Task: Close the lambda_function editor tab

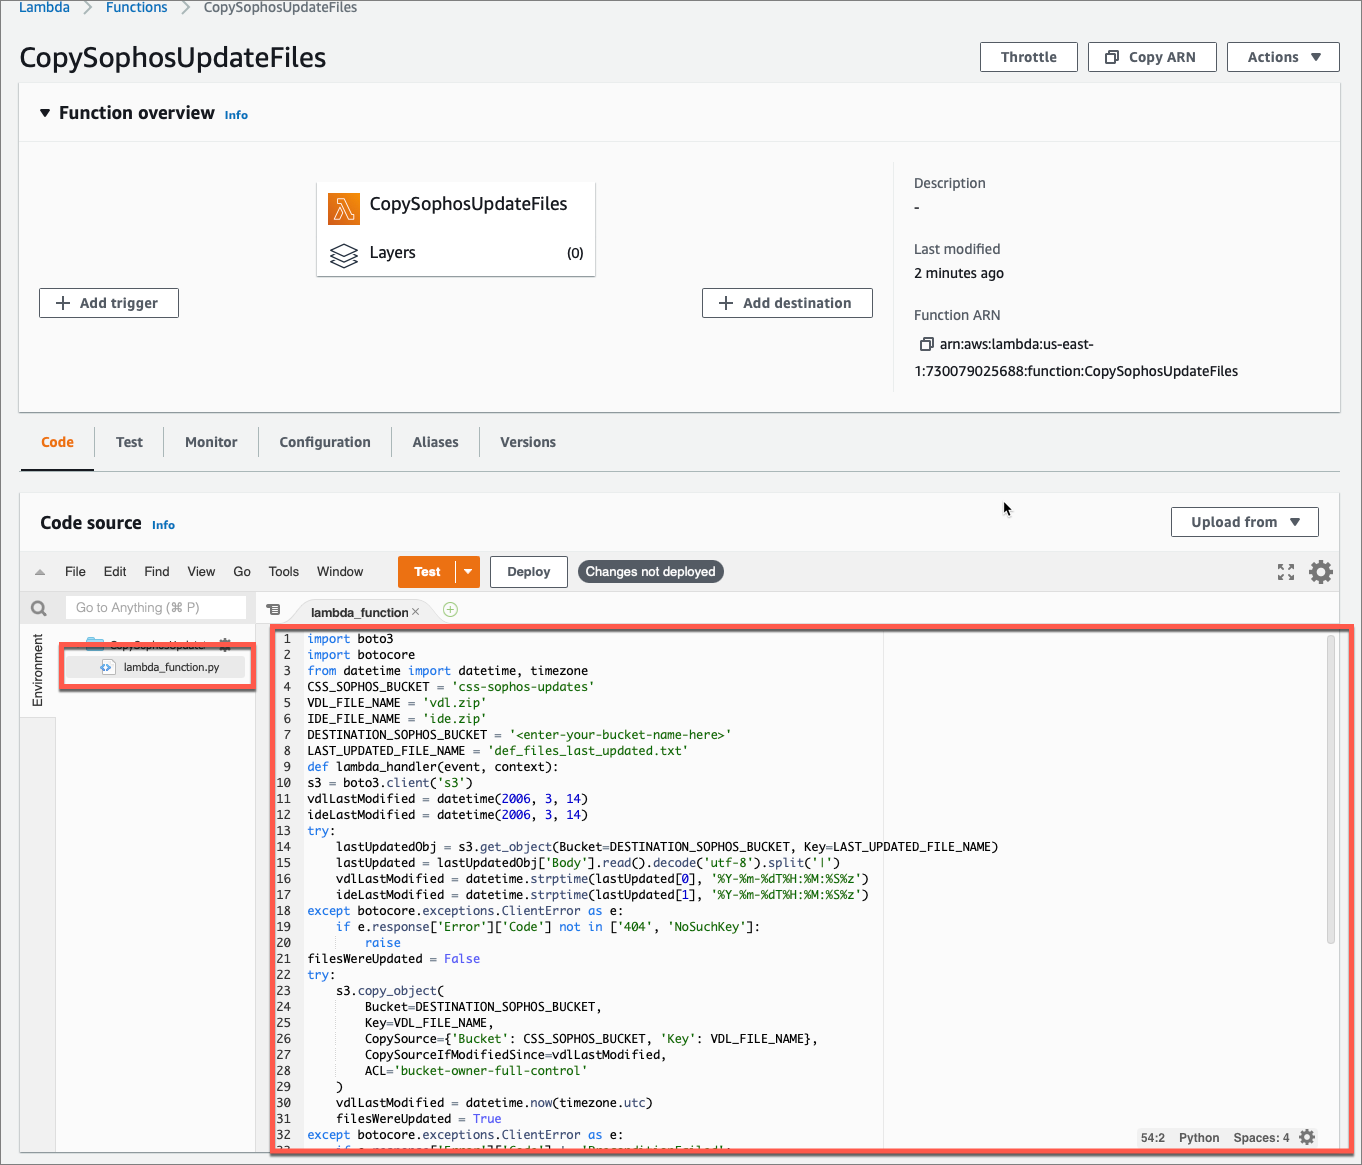Action: (x=416, y=611)
